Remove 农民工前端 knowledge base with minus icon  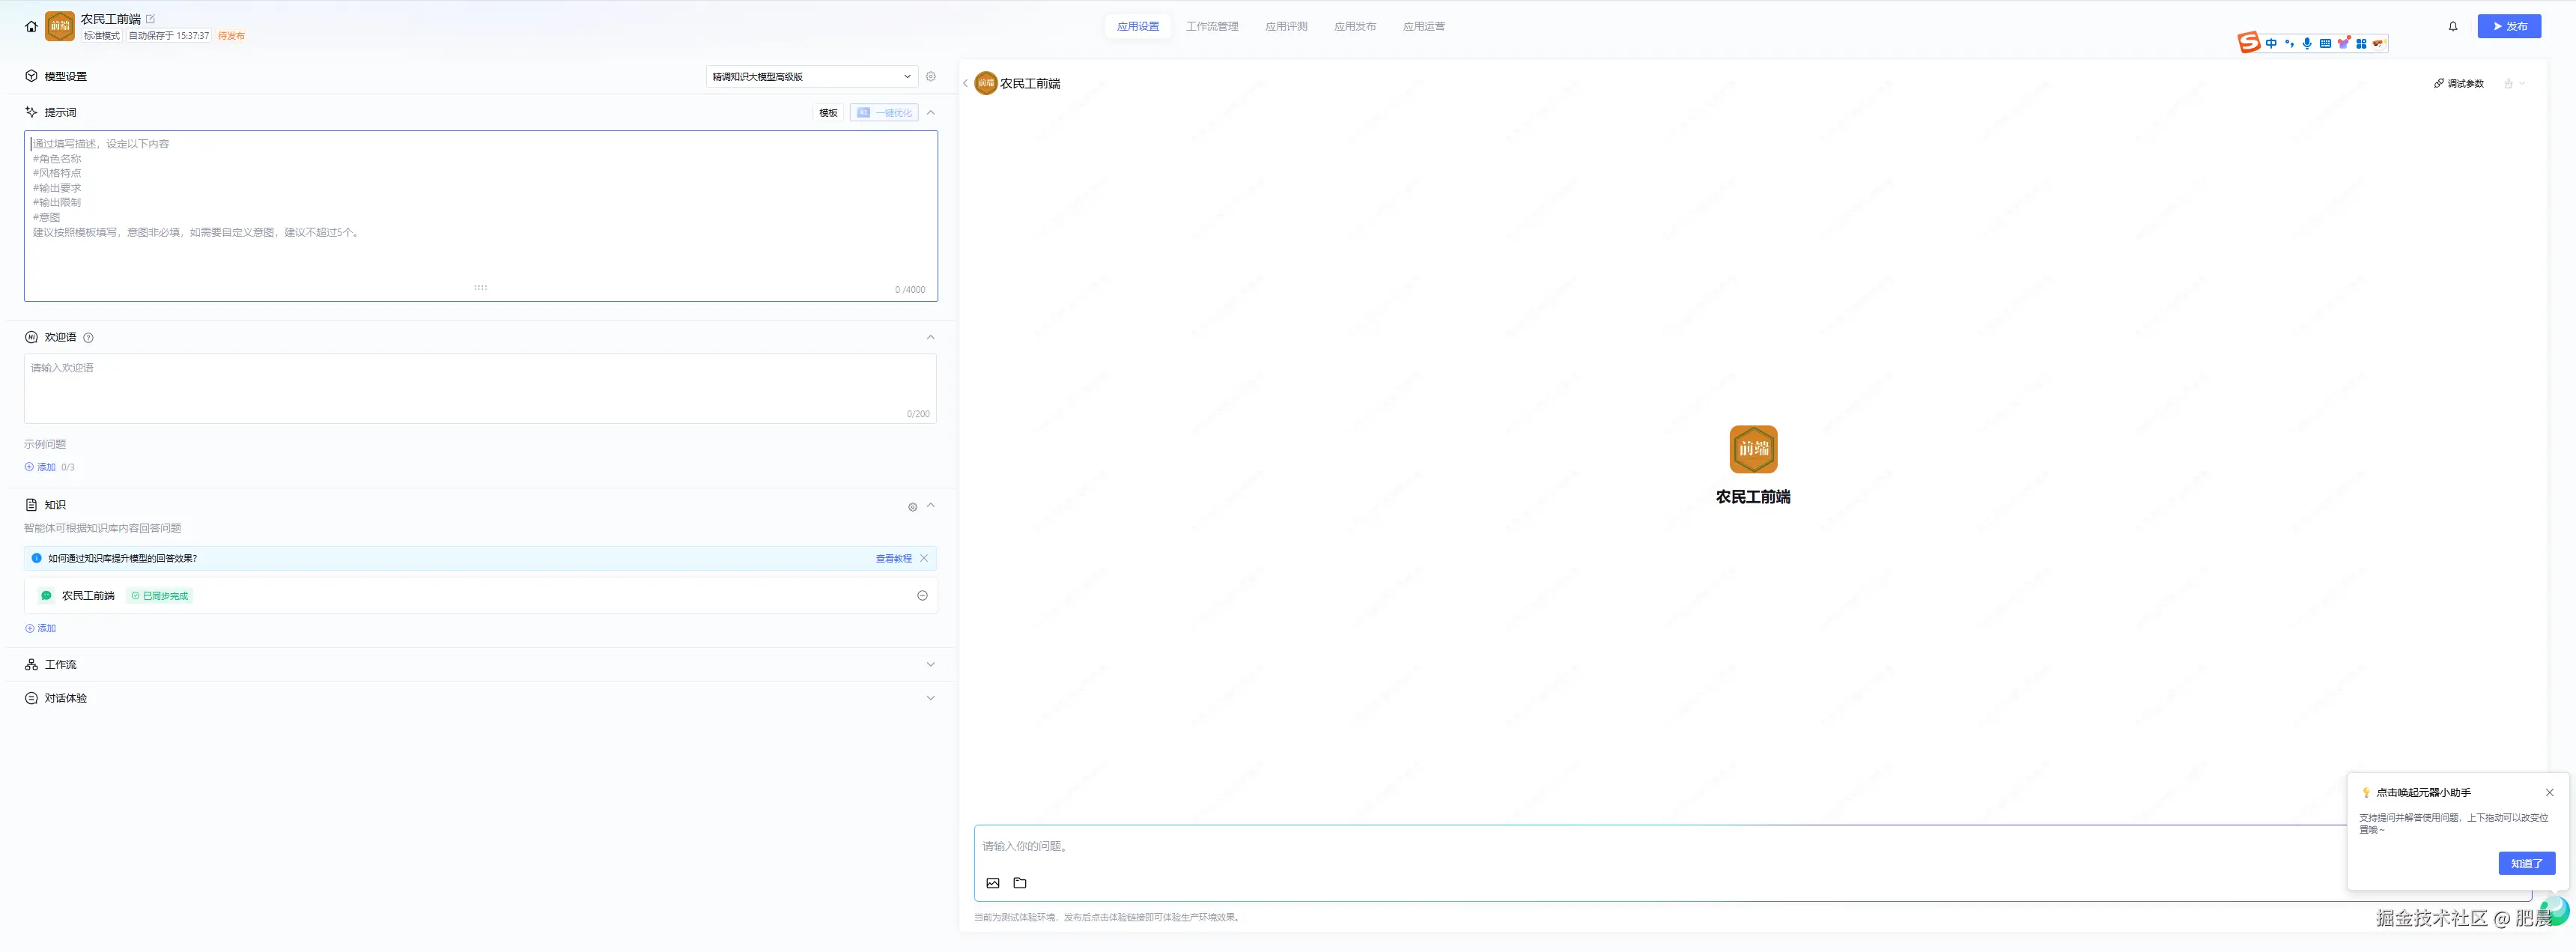pyautogui.click(x=922, y=596)
